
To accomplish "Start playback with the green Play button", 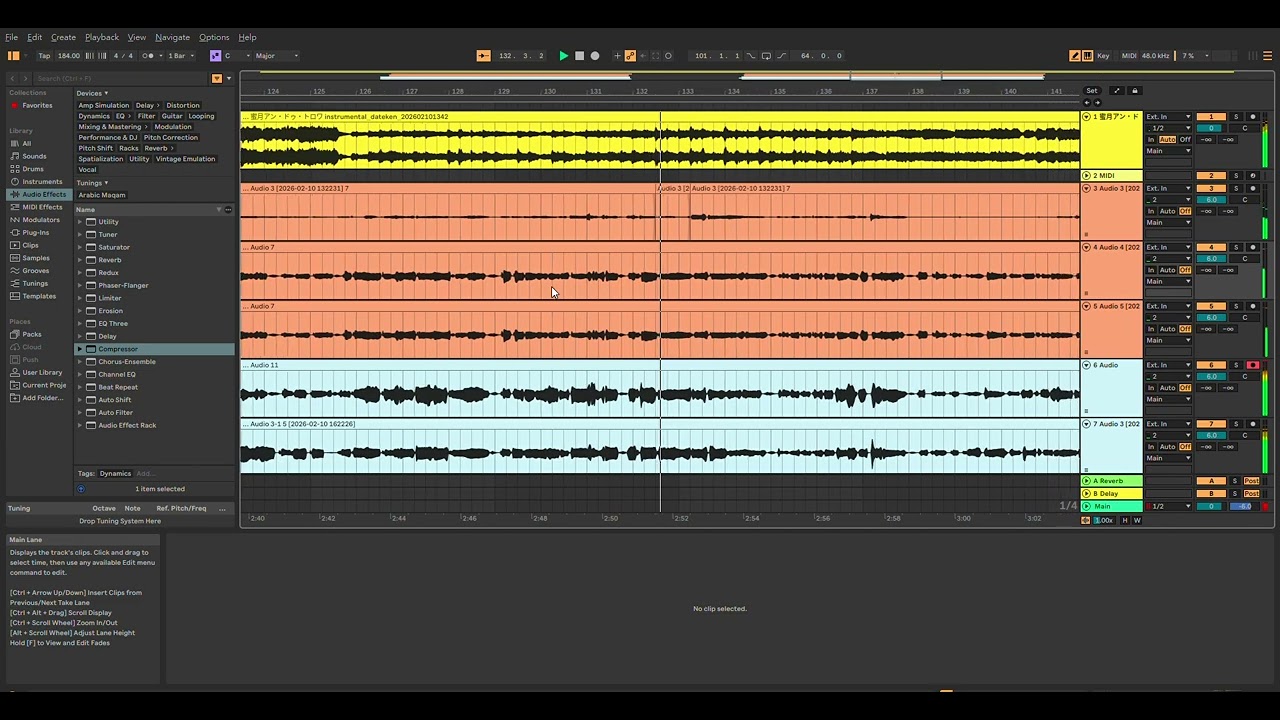I will (x=563, y=56).
